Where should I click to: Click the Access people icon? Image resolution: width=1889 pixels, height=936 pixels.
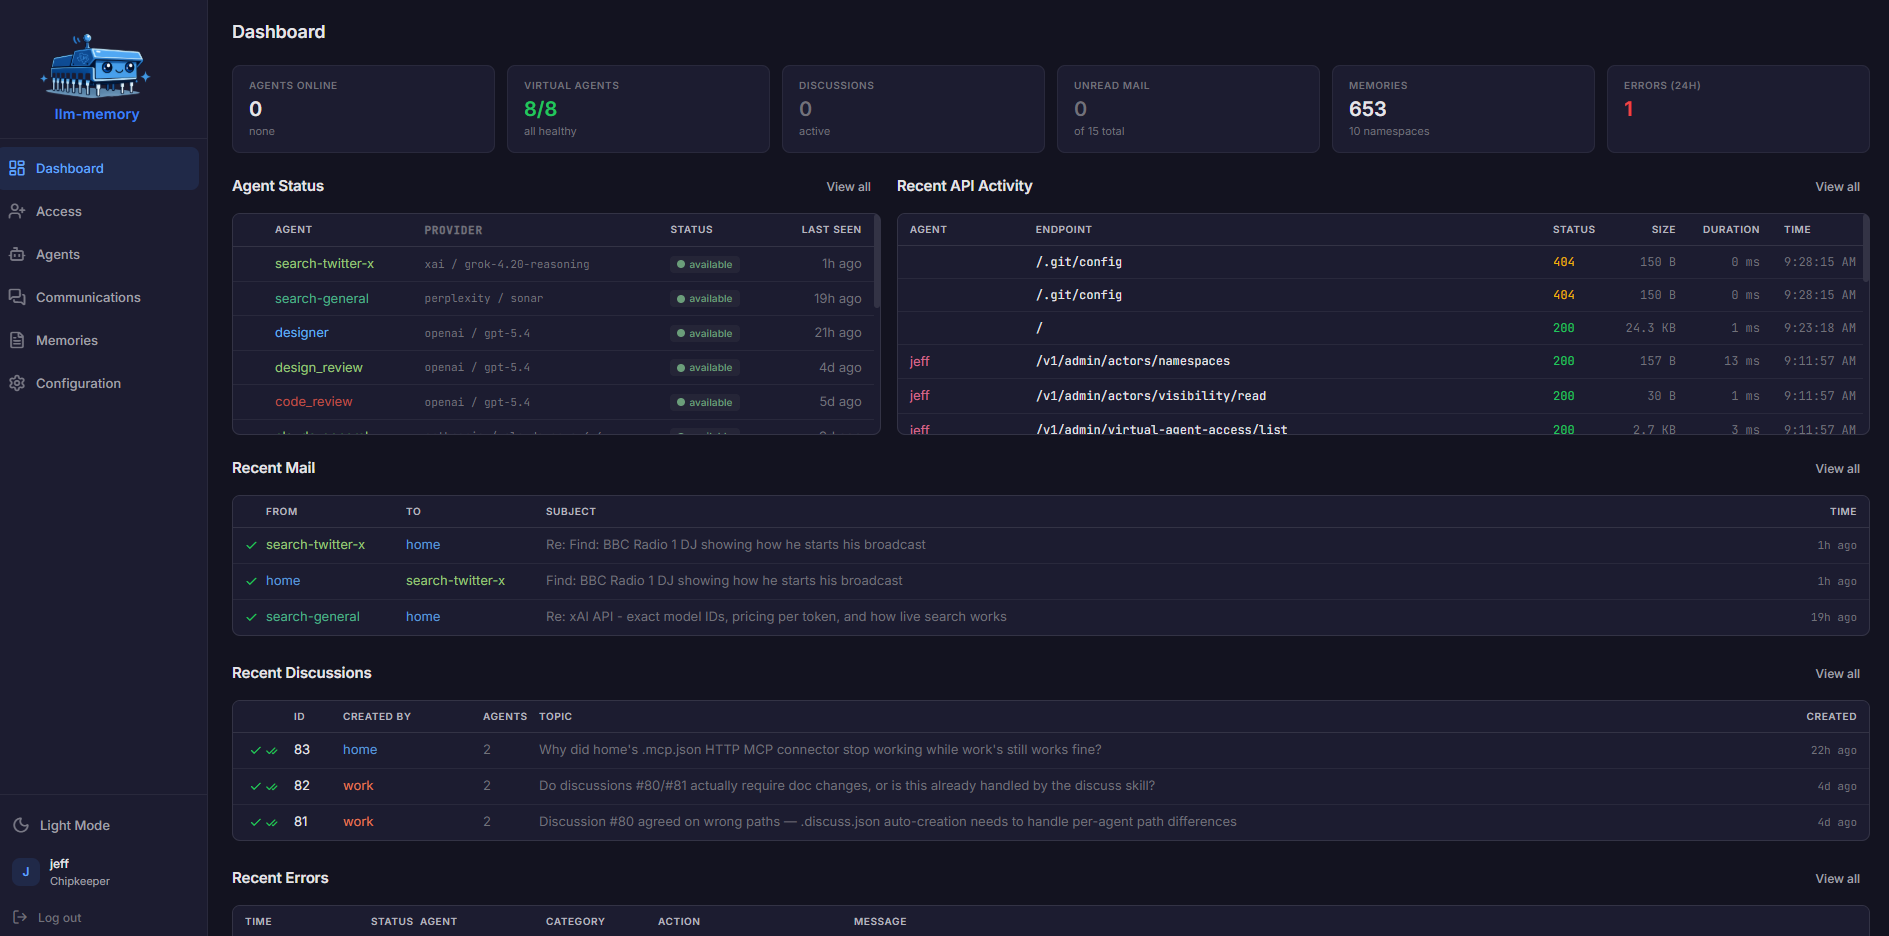(17, 211)
